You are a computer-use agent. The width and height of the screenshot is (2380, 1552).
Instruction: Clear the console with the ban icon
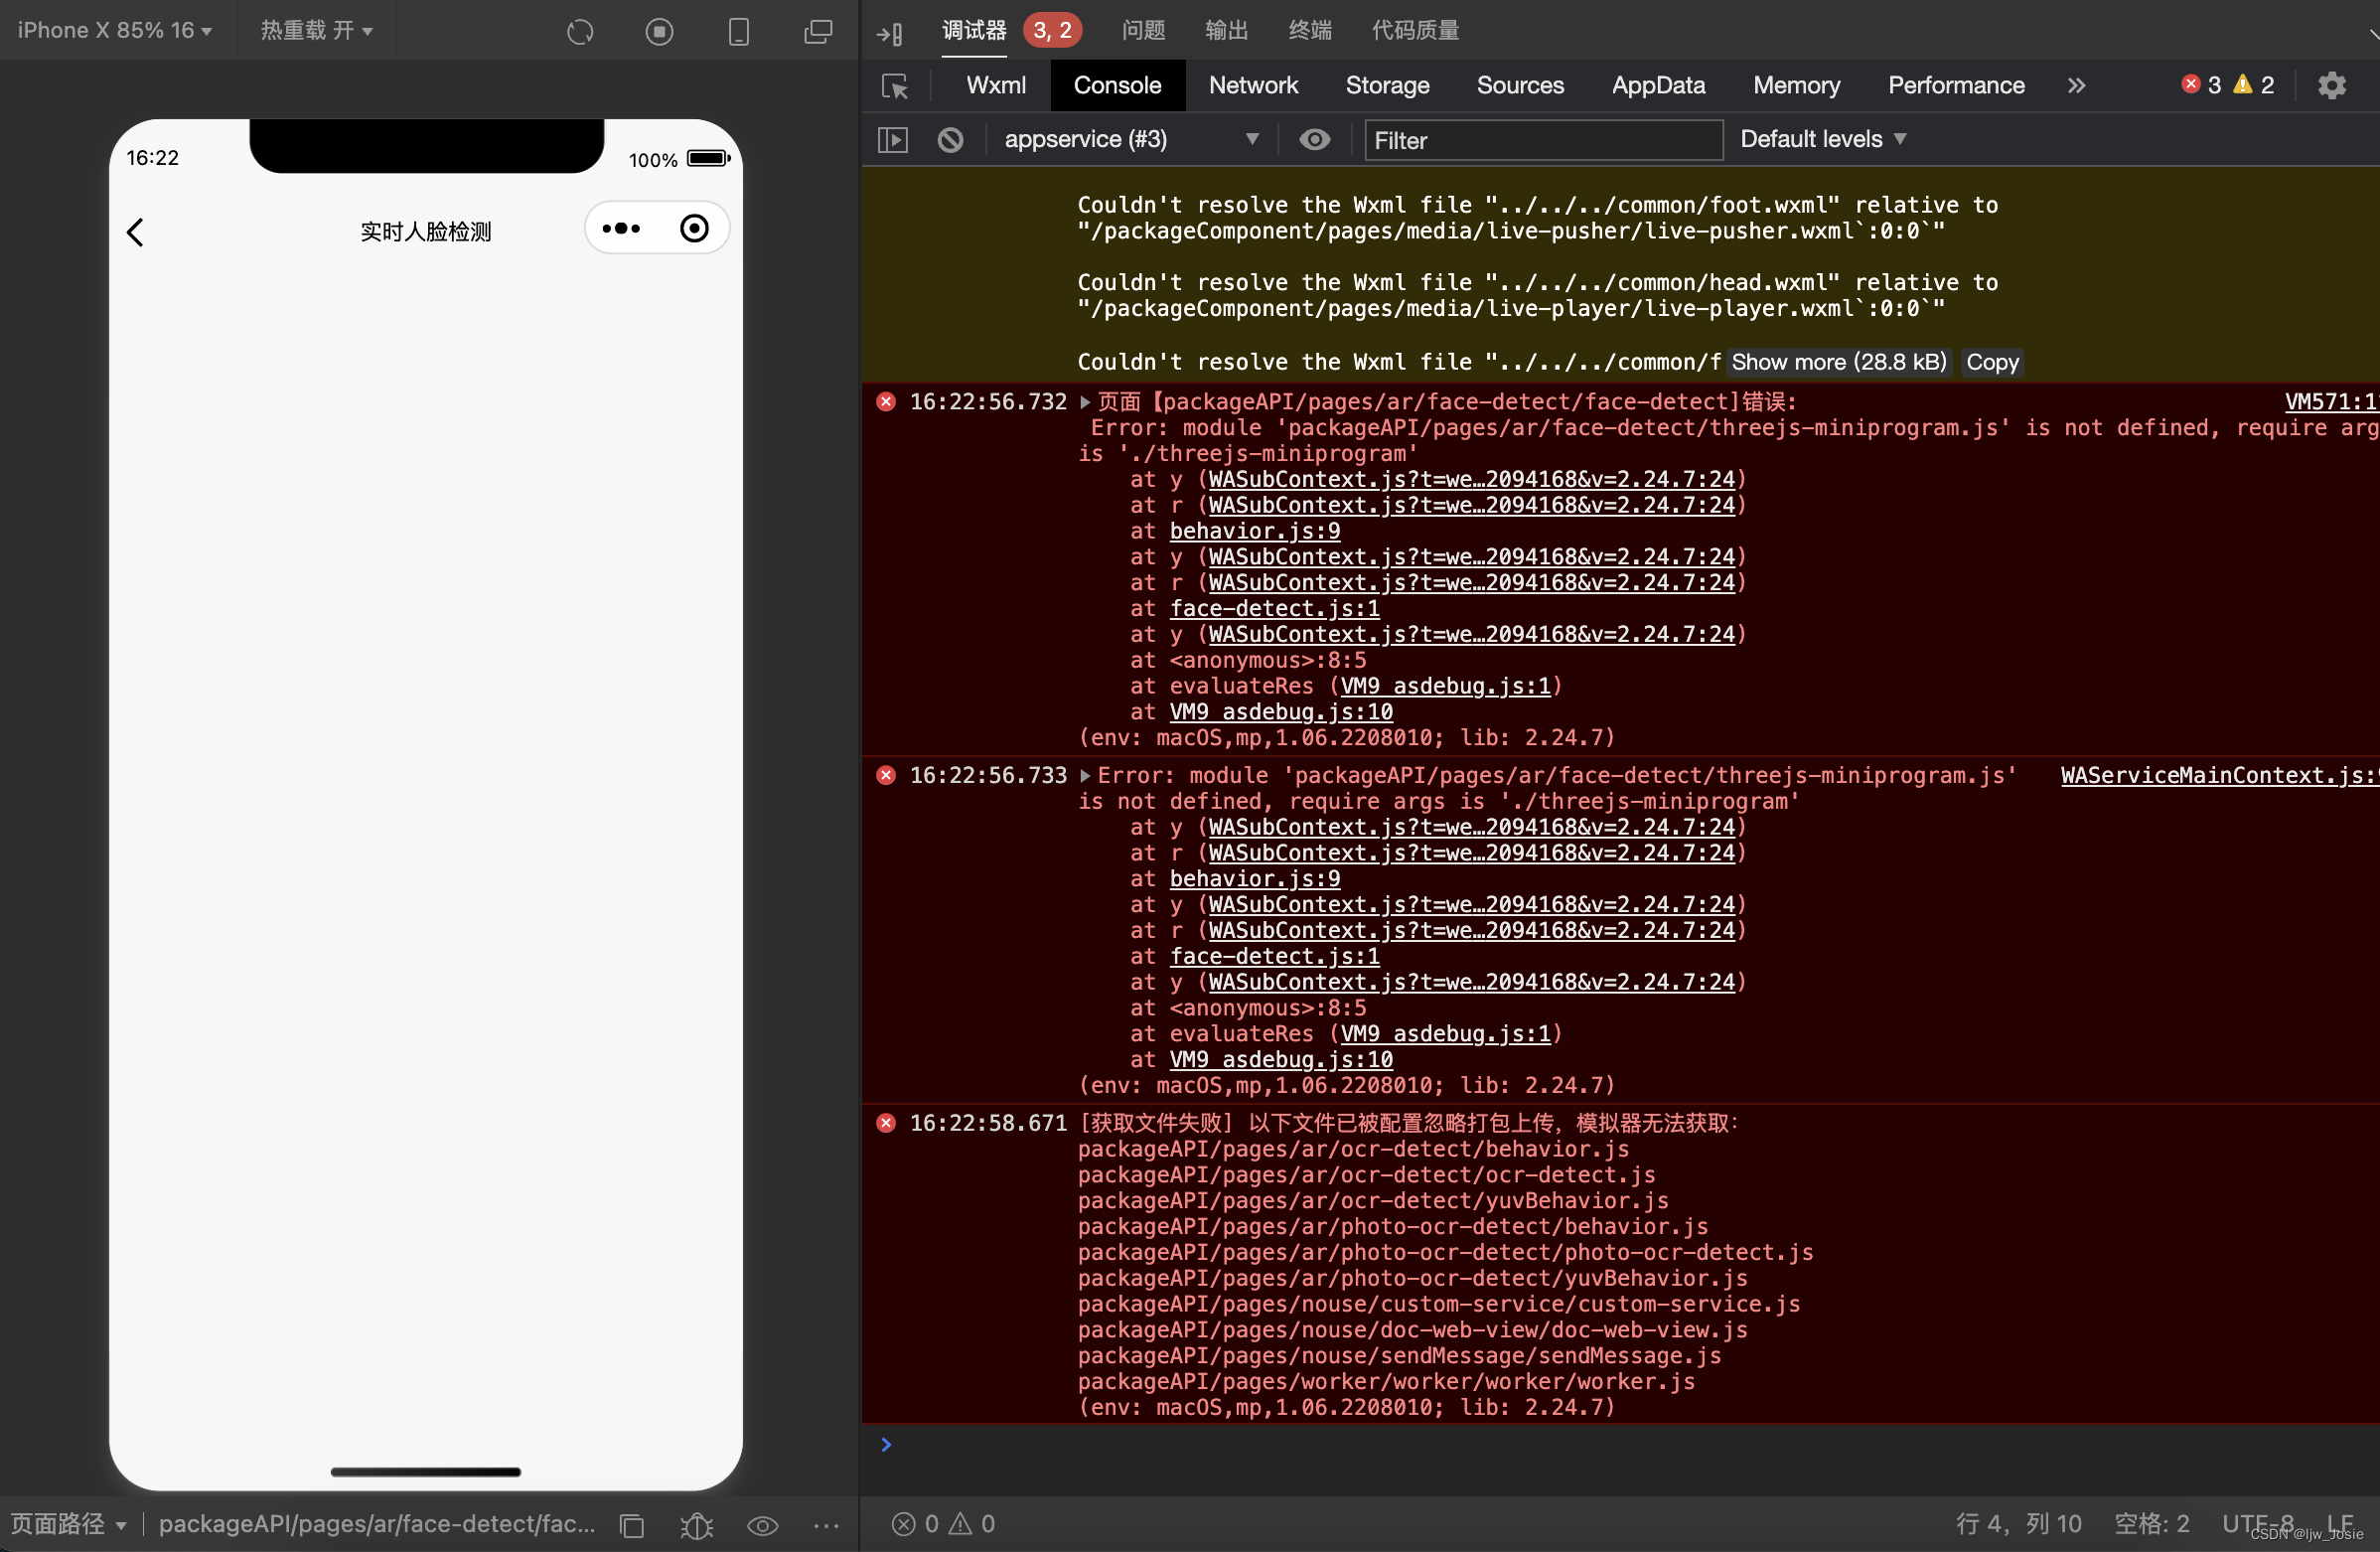(950, 140)
